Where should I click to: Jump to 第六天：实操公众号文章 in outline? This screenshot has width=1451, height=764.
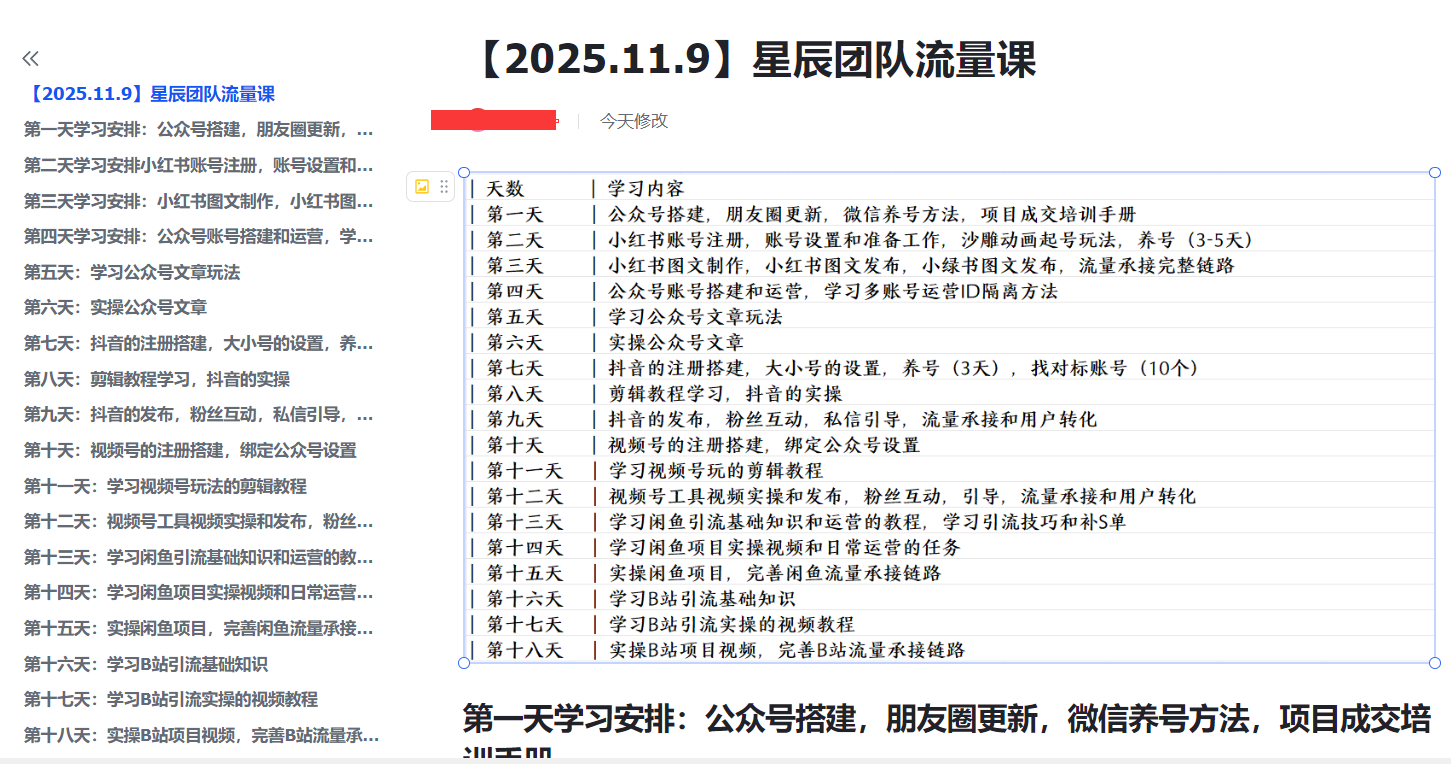[115, 308]
